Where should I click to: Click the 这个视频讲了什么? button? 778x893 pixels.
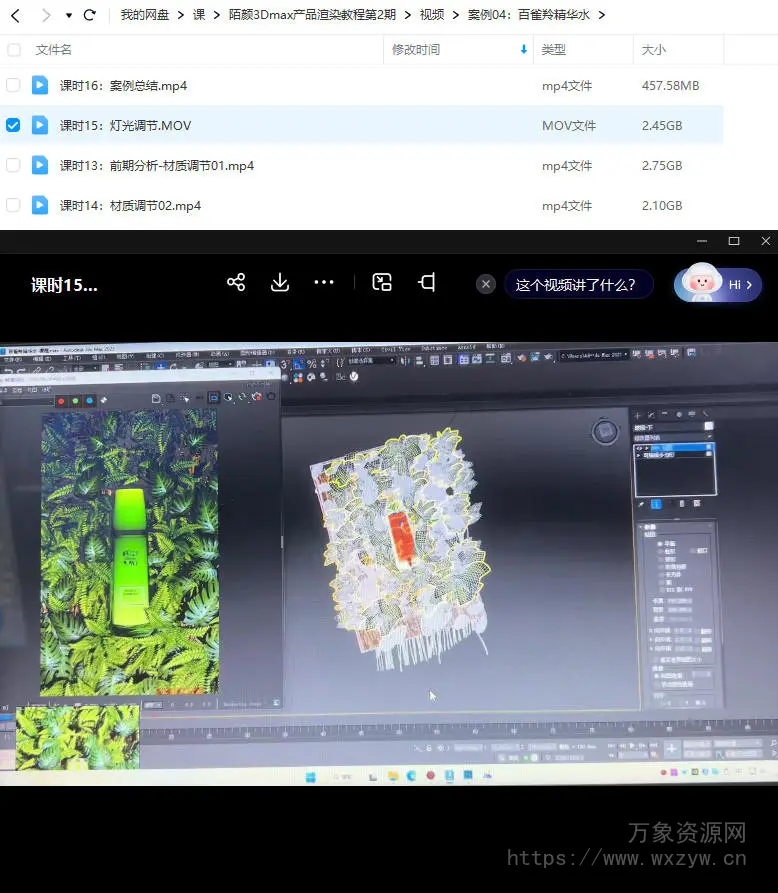(x=575, y=284)
